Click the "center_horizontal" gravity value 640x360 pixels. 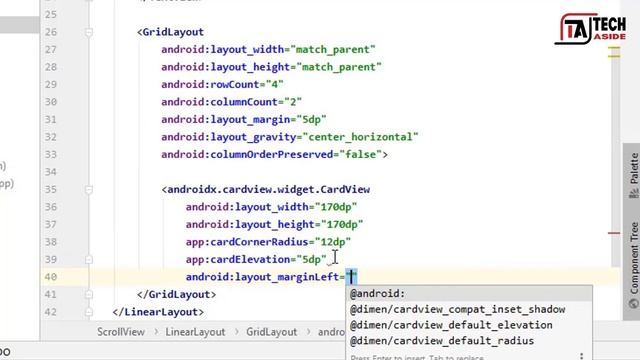(360, 137)
